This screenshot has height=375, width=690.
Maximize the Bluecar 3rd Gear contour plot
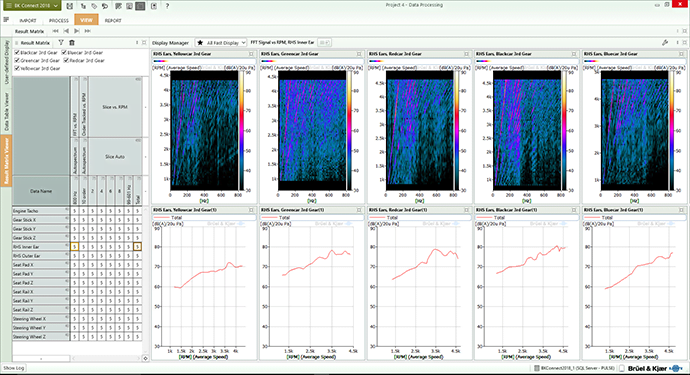tap(682, 54)
